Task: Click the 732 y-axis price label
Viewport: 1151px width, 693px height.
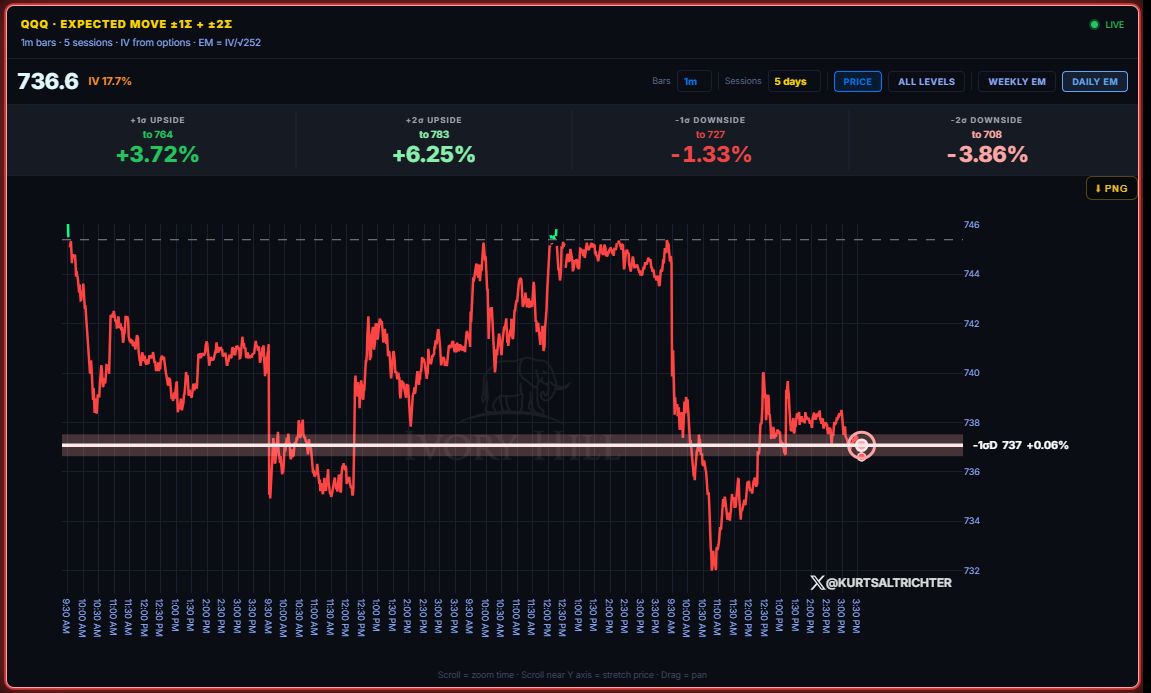Action: (971, 571)
